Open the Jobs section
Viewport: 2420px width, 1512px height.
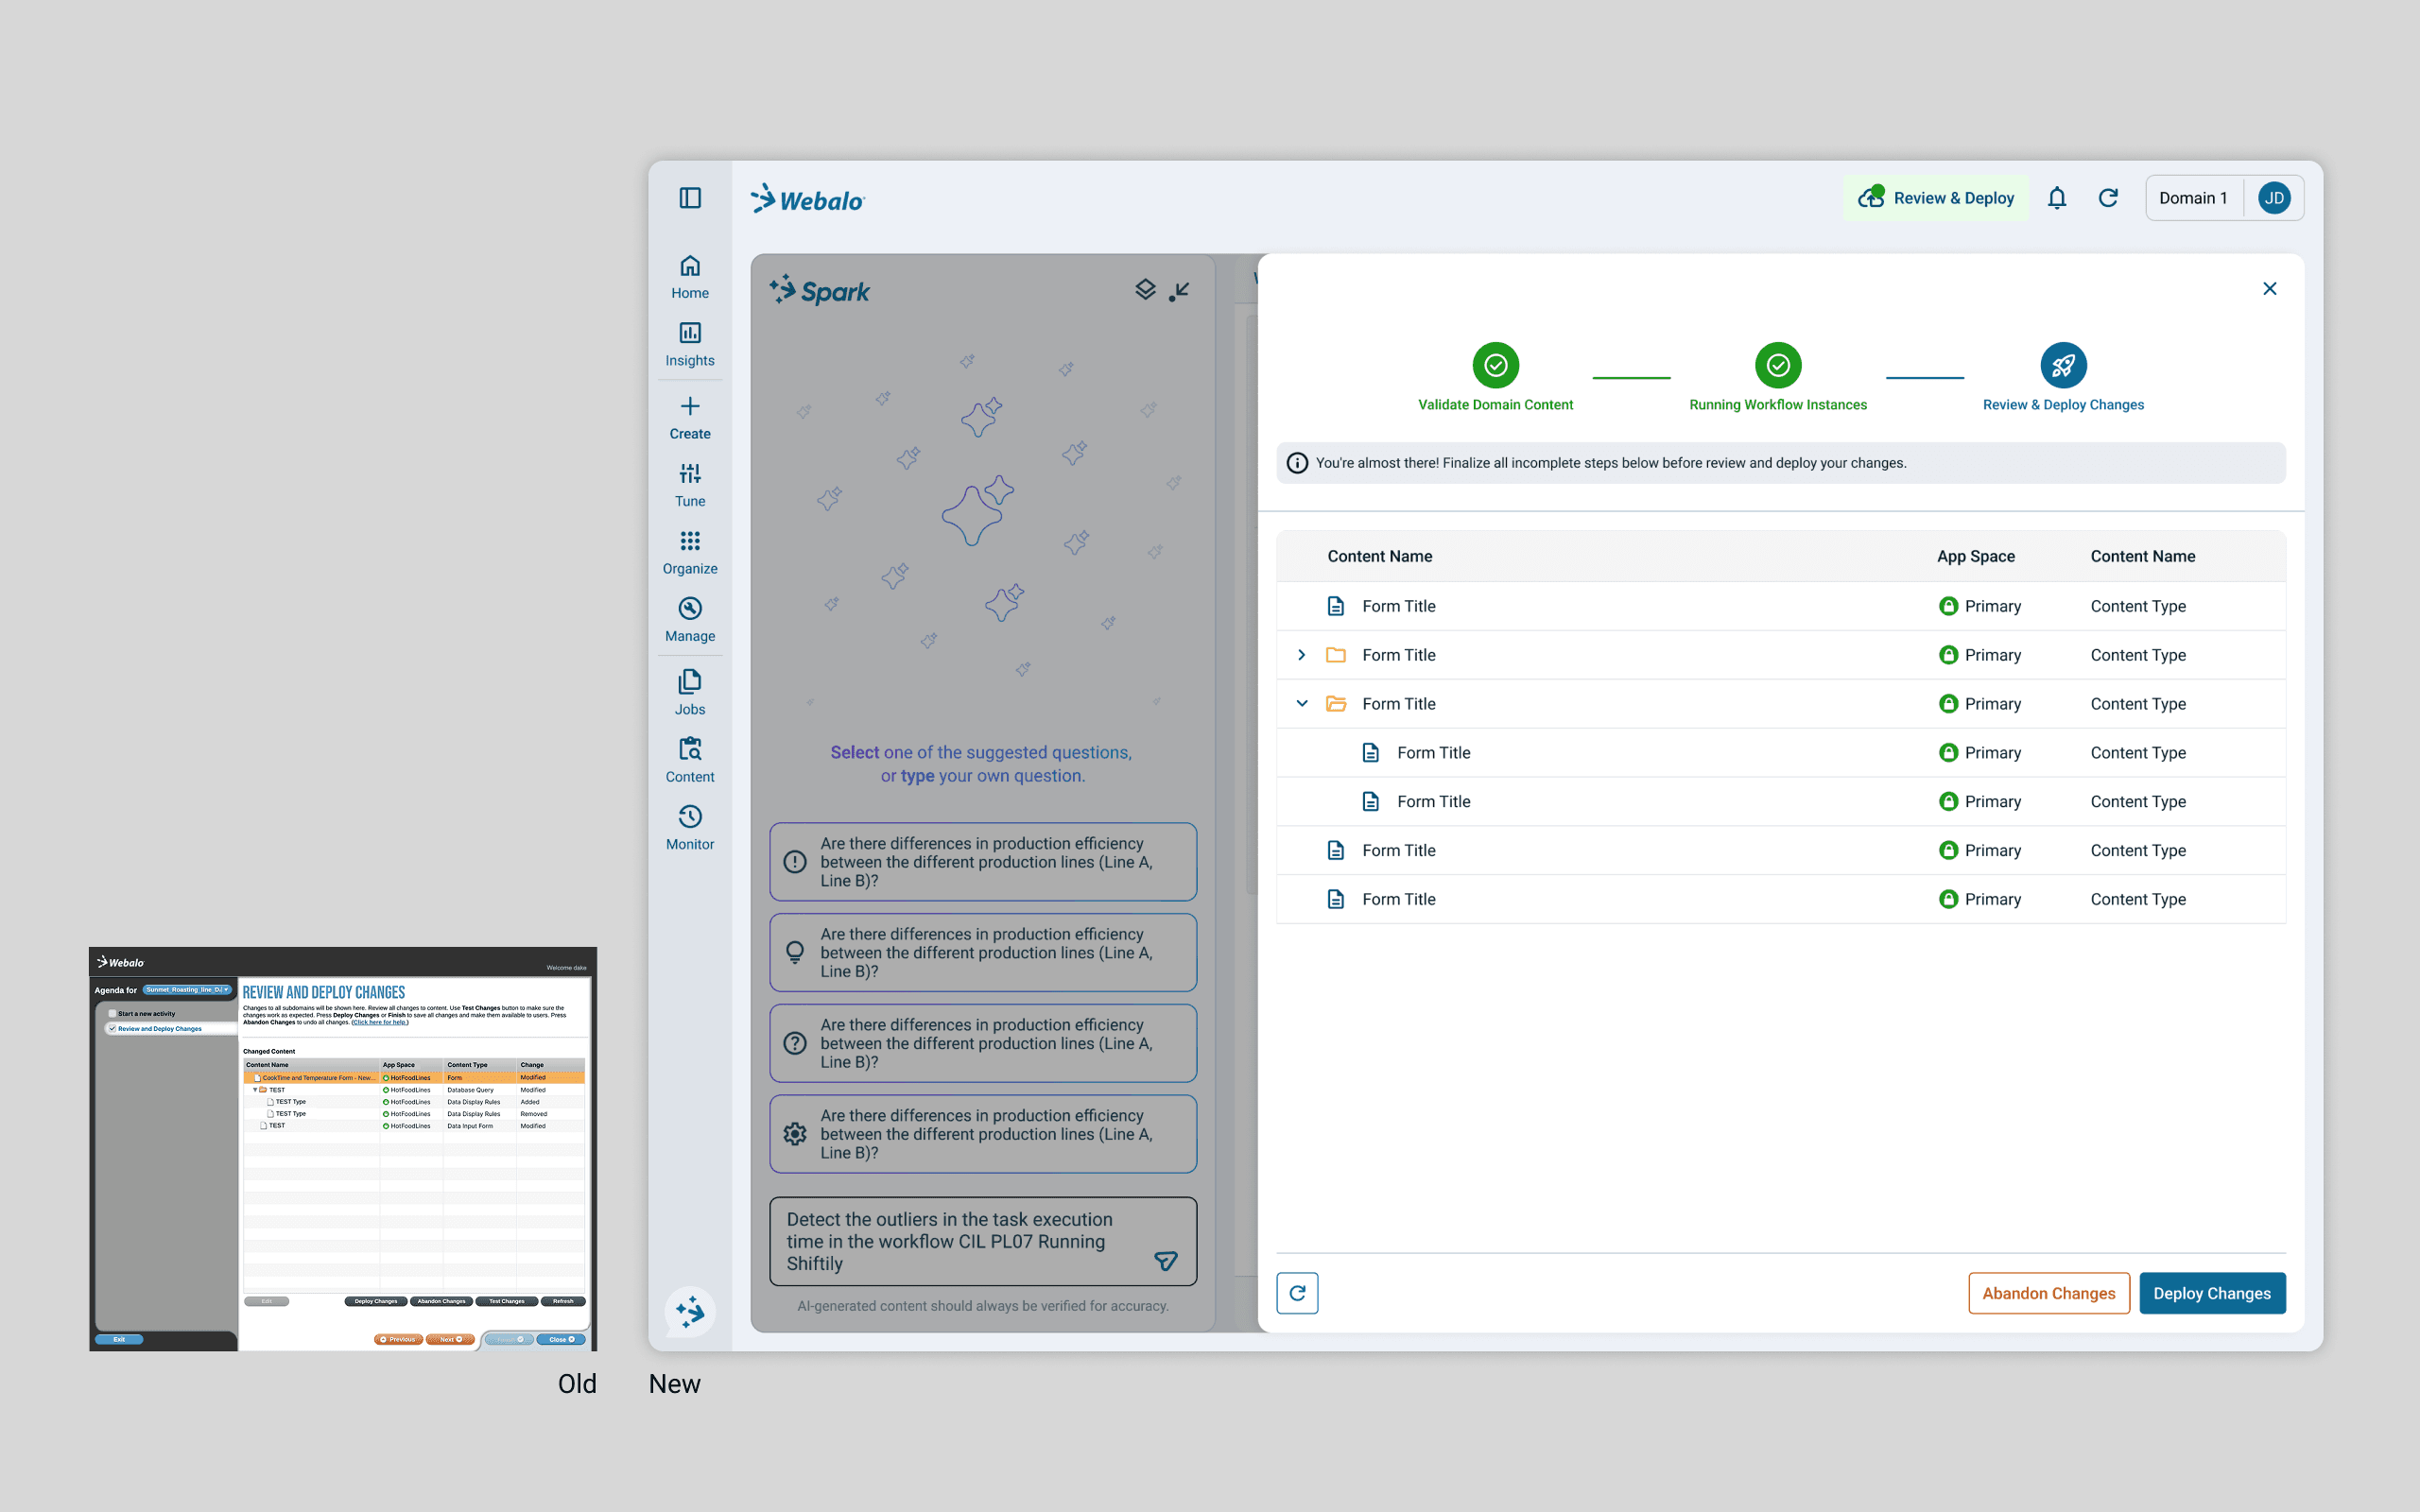(690, 692)
